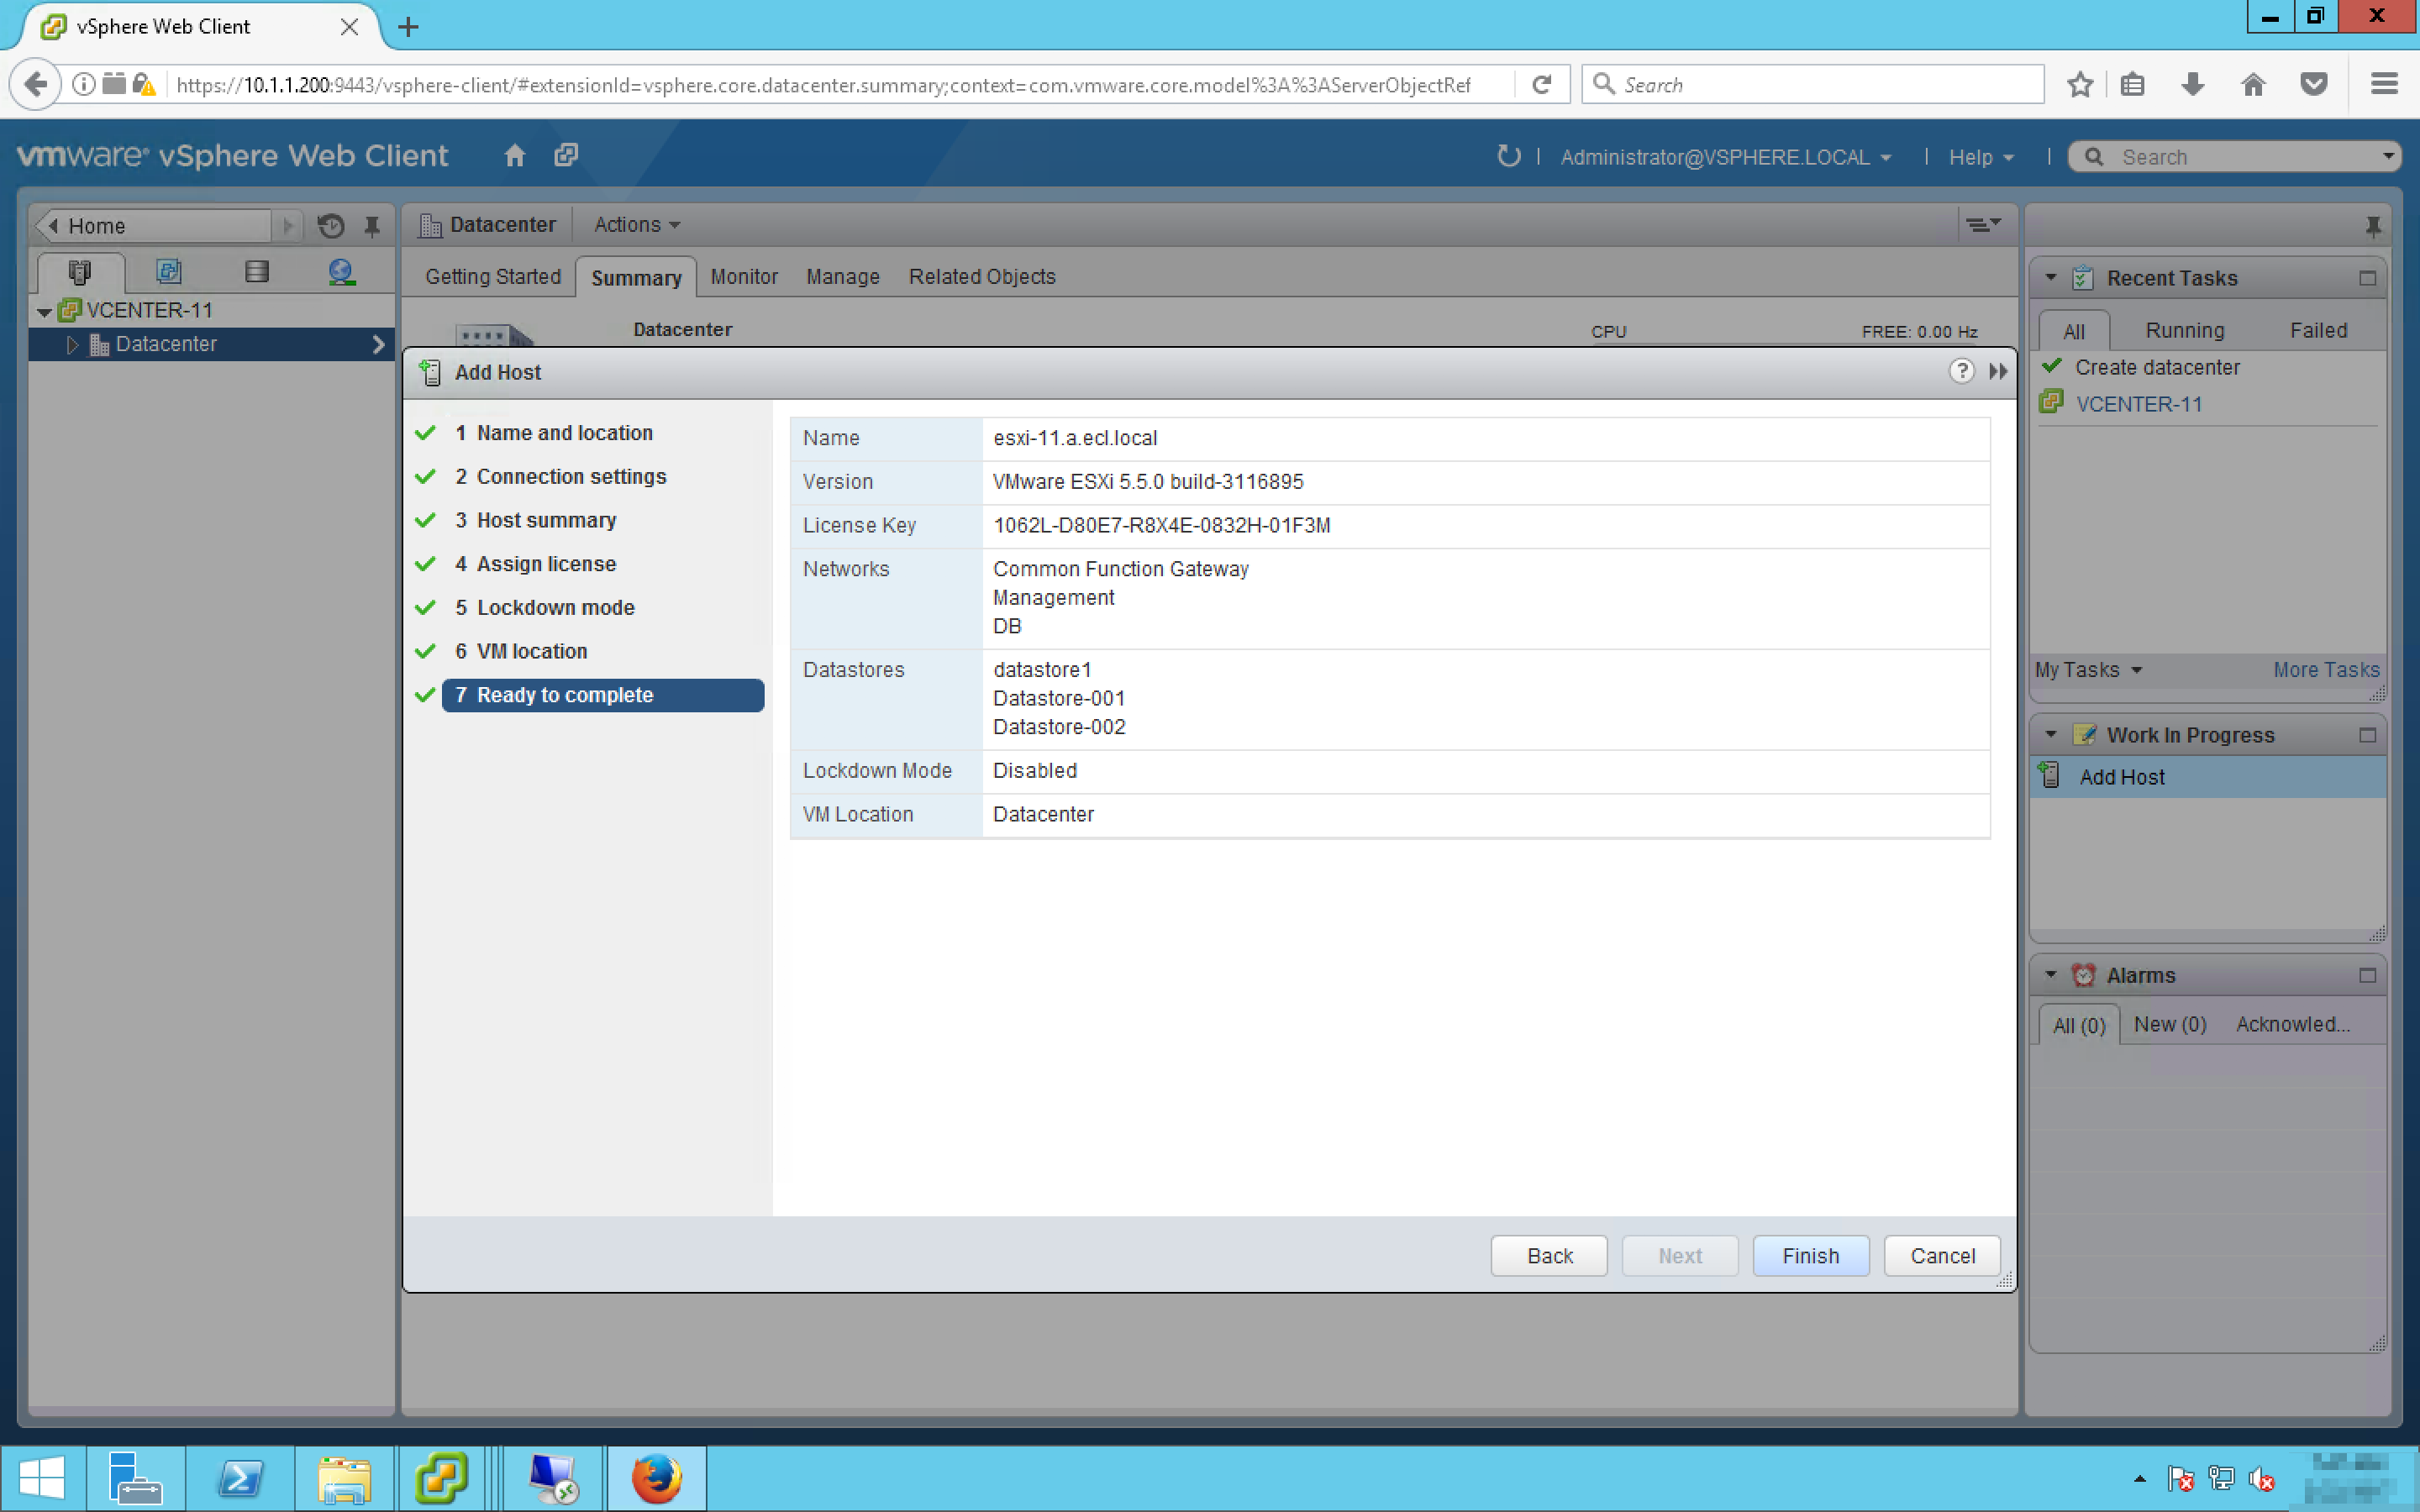Viewport: 2420px width, 1512px height.
Task: Maximize the Recent Tasks panel
Action: click(2367, 278)
